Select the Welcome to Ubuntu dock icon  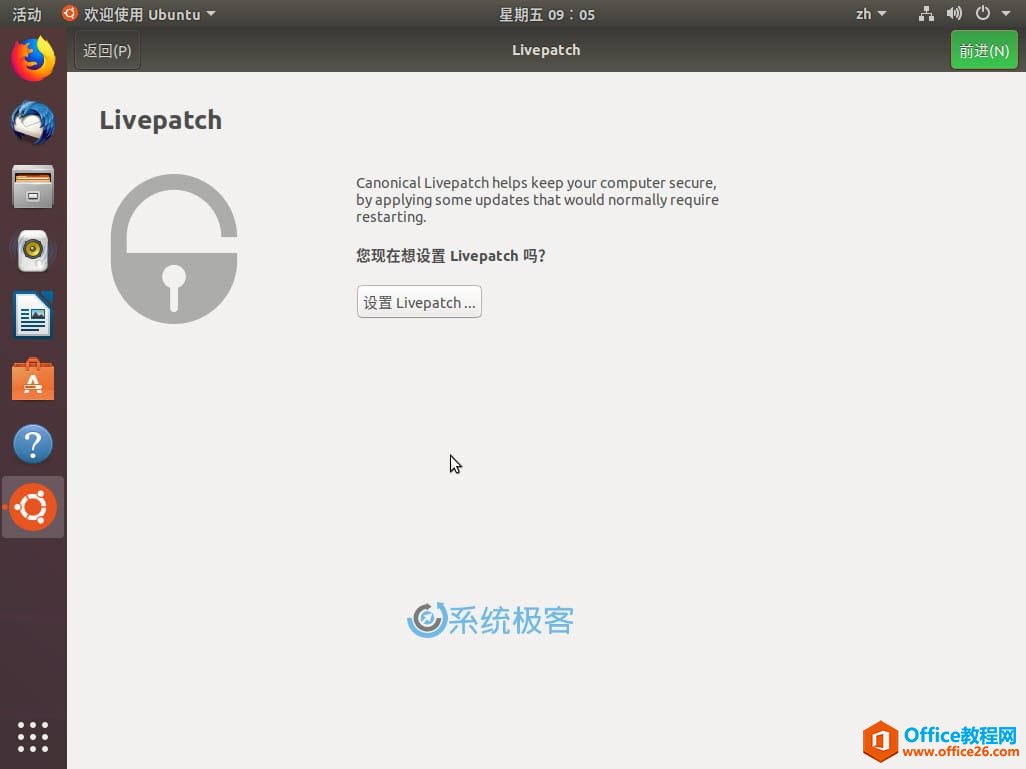[x=33, y=507]
